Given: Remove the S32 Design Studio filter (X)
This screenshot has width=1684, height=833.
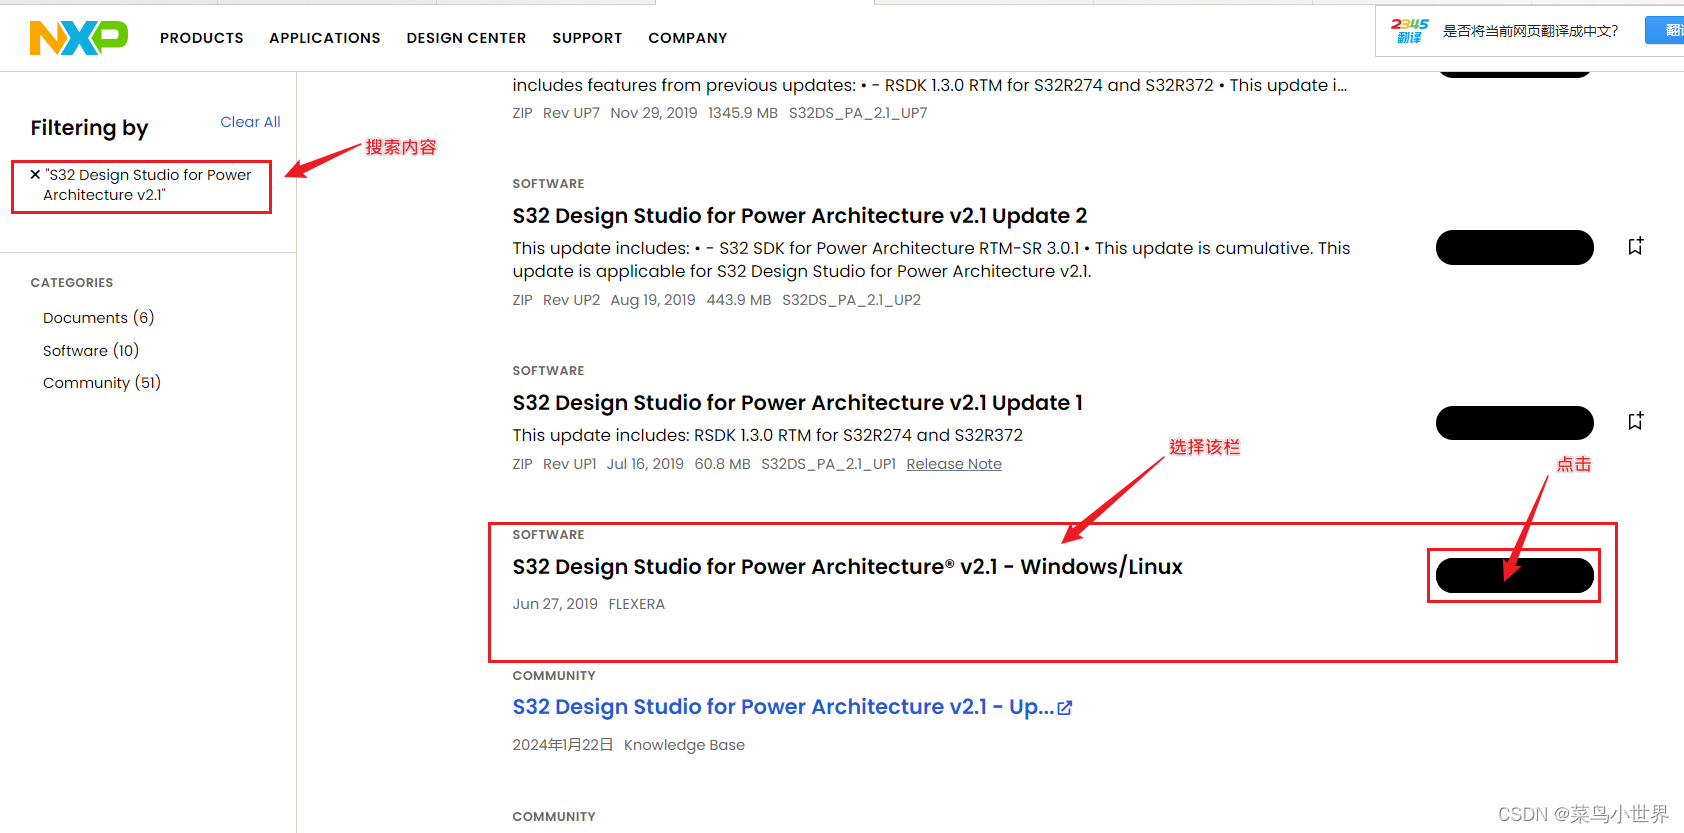Looking at the screenshot, I should [x=35, y=174].
